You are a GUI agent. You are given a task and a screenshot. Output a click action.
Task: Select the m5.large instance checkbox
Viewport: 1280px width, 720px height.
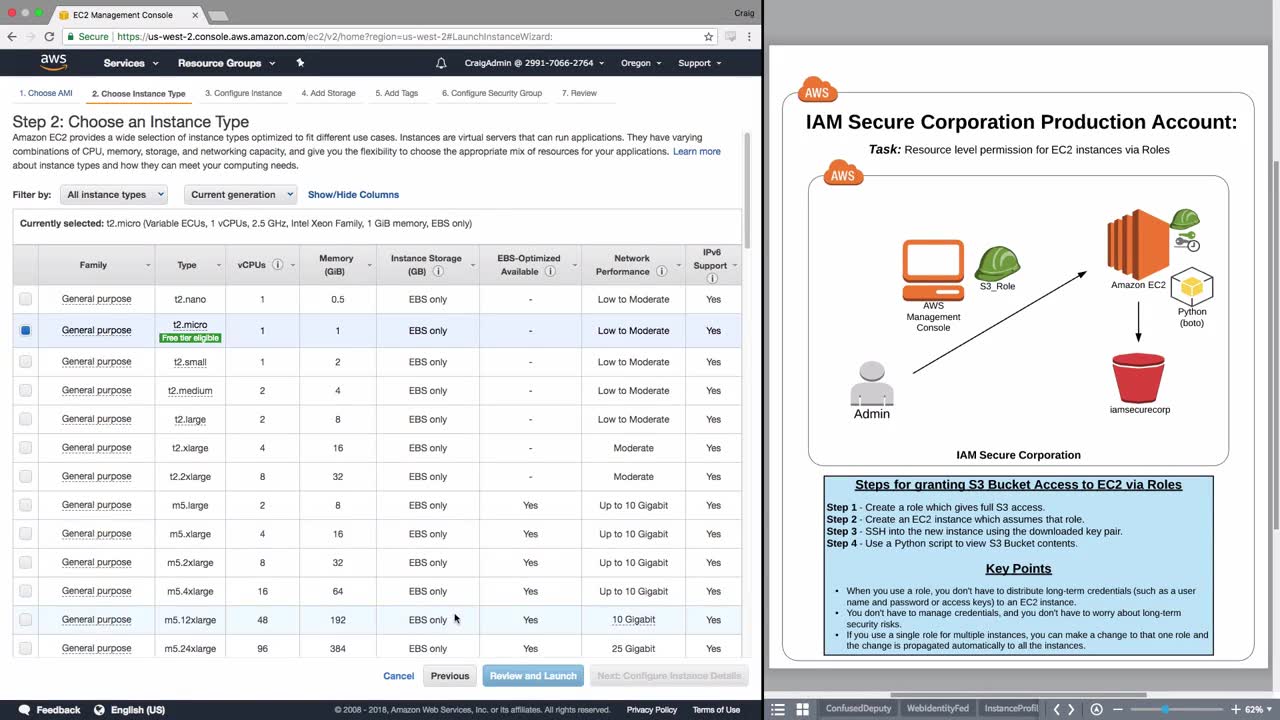click(25, 505)
